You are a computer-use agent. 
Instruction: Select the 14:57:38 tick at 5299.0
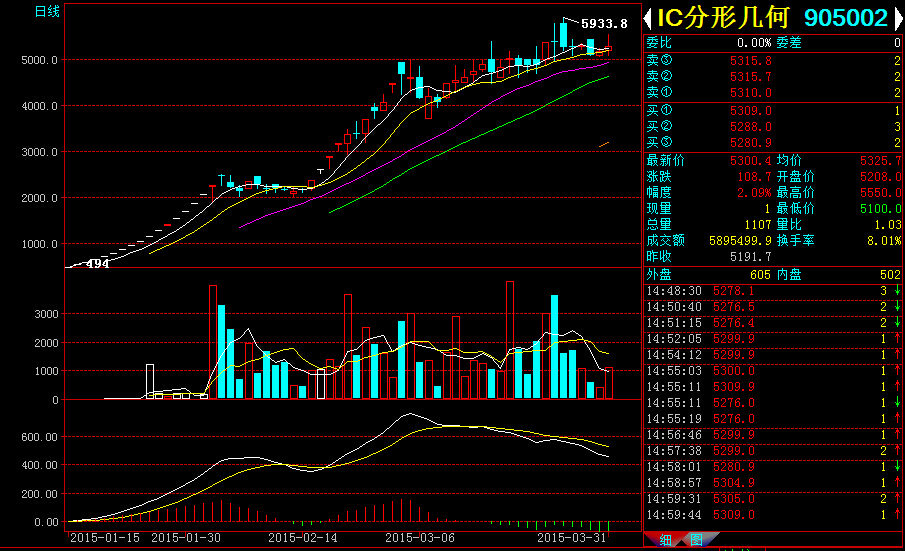click(773, 451)
